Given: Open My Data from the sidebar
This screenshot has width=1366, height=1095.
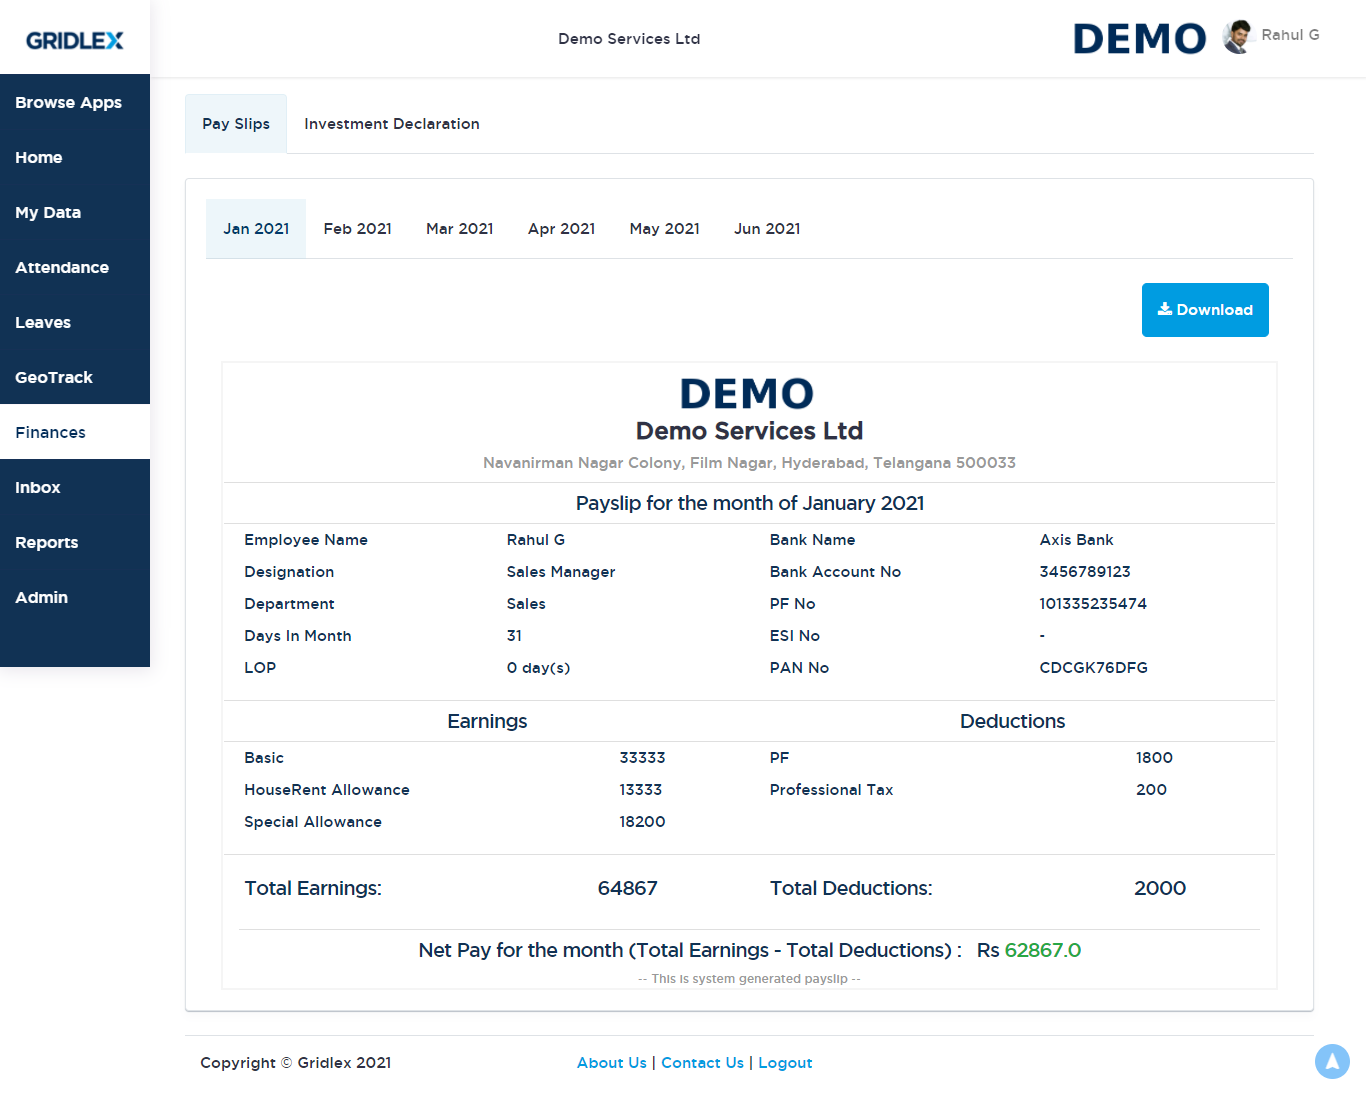Looking at the screenshot, I should click(x=48, y=212).
